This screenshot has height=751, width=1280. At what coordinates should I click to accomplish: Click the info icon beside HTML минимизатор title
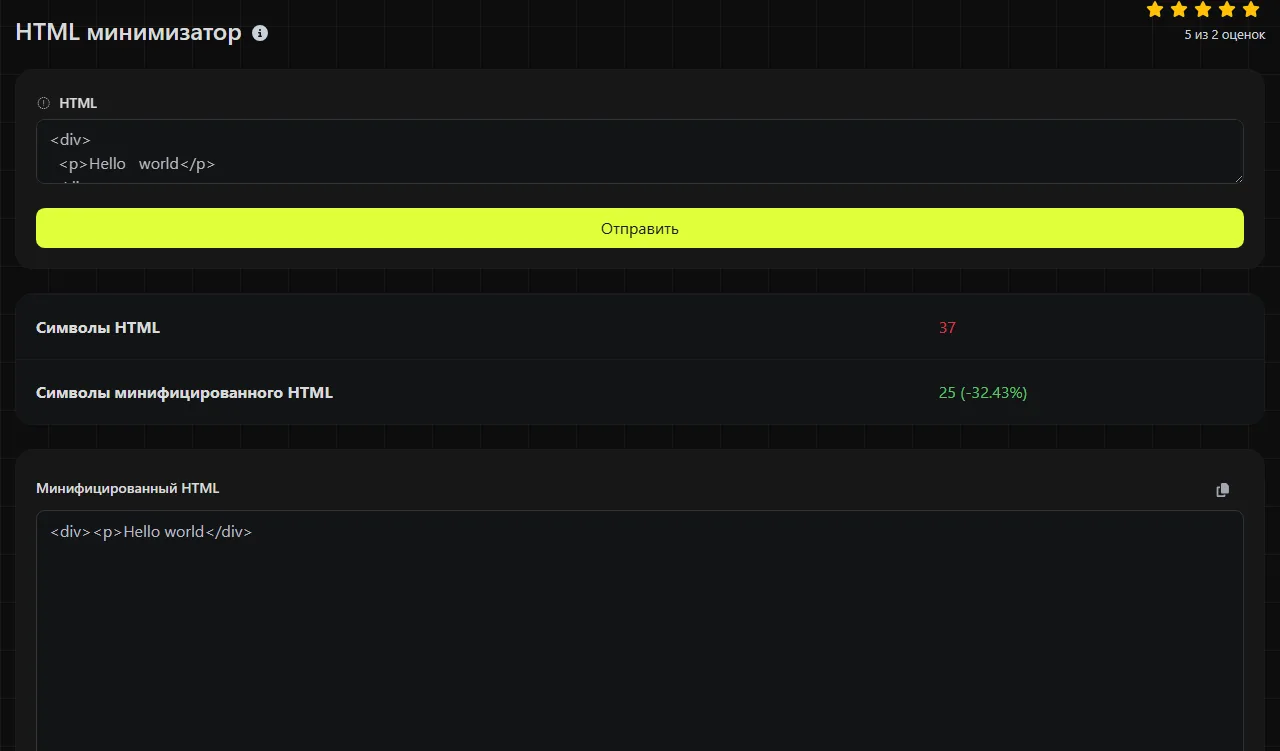260,33
